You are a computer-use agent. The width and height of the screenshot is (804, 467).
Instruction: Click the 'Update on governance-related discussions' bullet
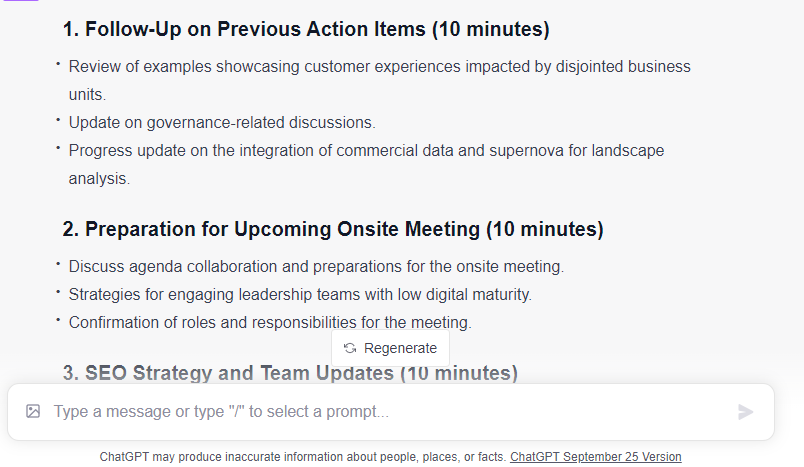(x=222, y=123)
